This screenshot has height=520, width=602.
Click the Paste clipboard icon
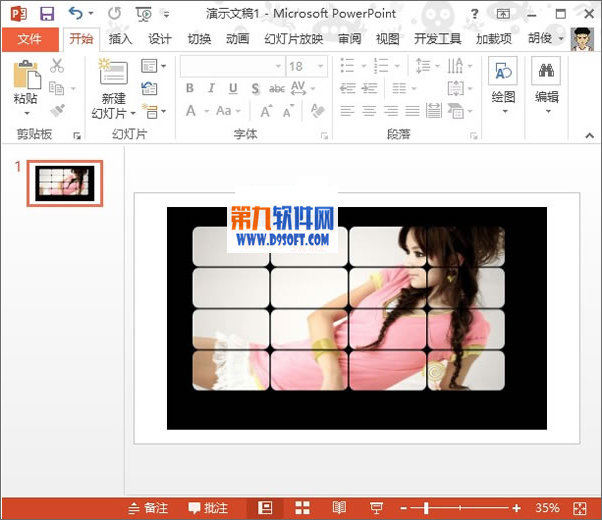click(26, 74)
